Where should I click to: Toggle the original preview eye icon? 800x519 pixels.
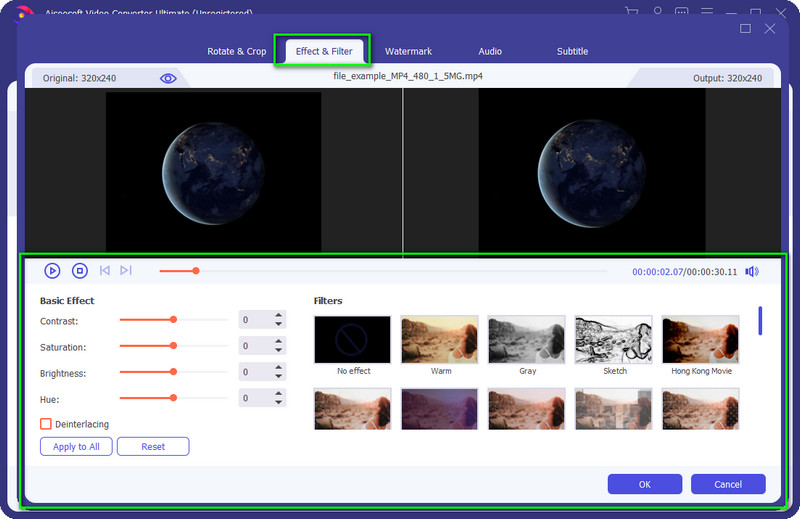168,78
